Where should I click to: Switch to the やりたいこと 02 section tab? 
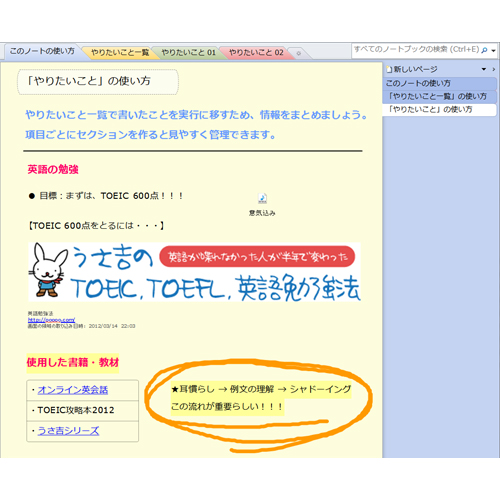256,53
